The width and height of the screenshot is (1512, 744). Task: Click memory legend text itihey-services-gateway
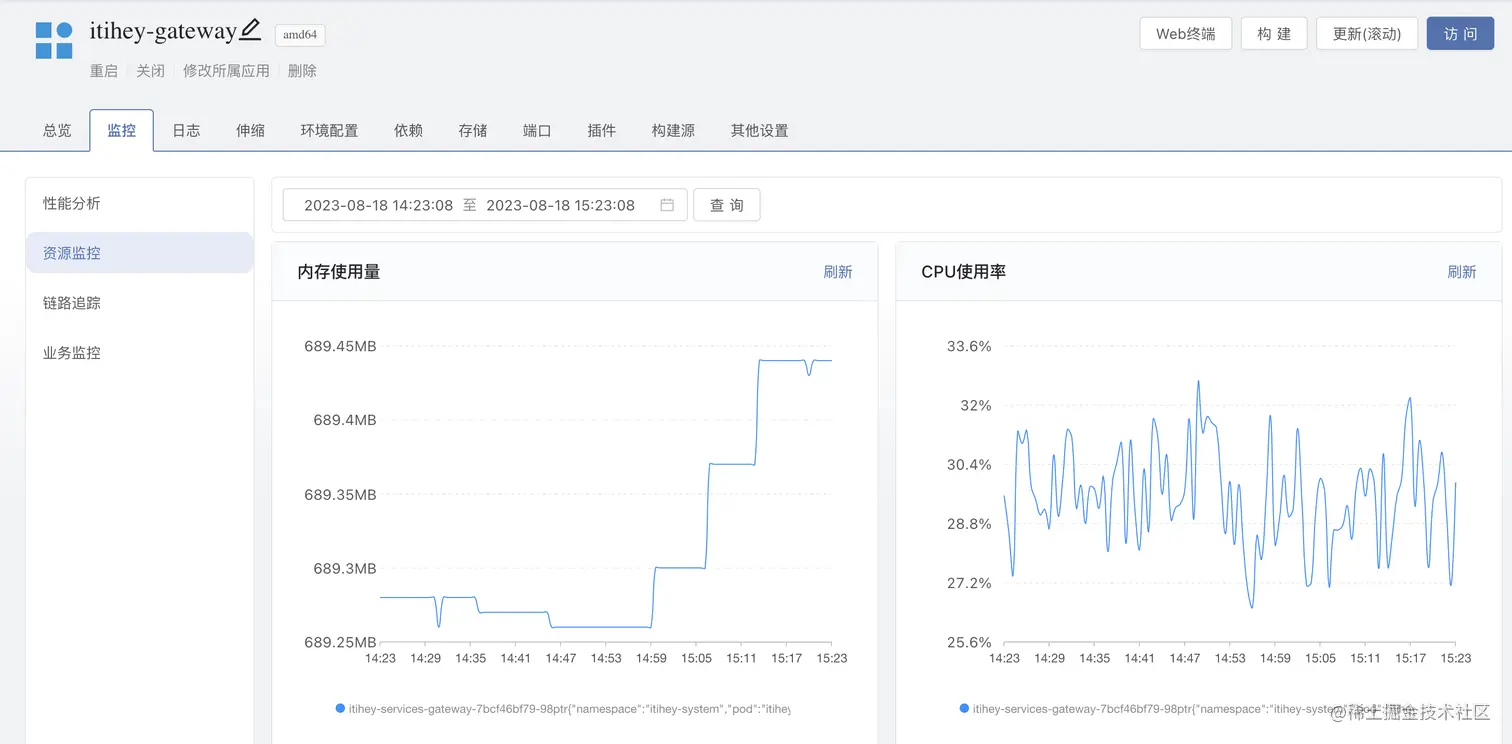[x=569, y=709]
